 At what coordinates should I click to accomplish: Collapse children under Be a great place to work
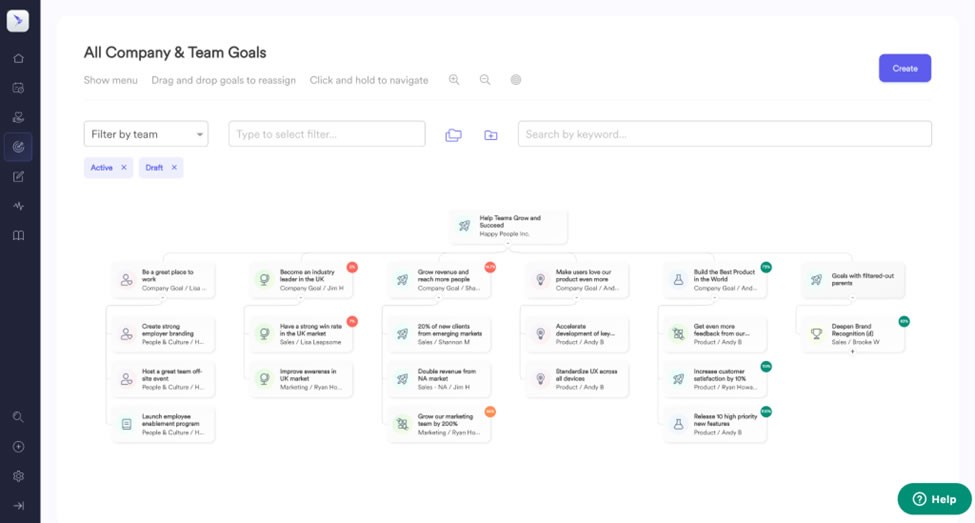point(163,297)
